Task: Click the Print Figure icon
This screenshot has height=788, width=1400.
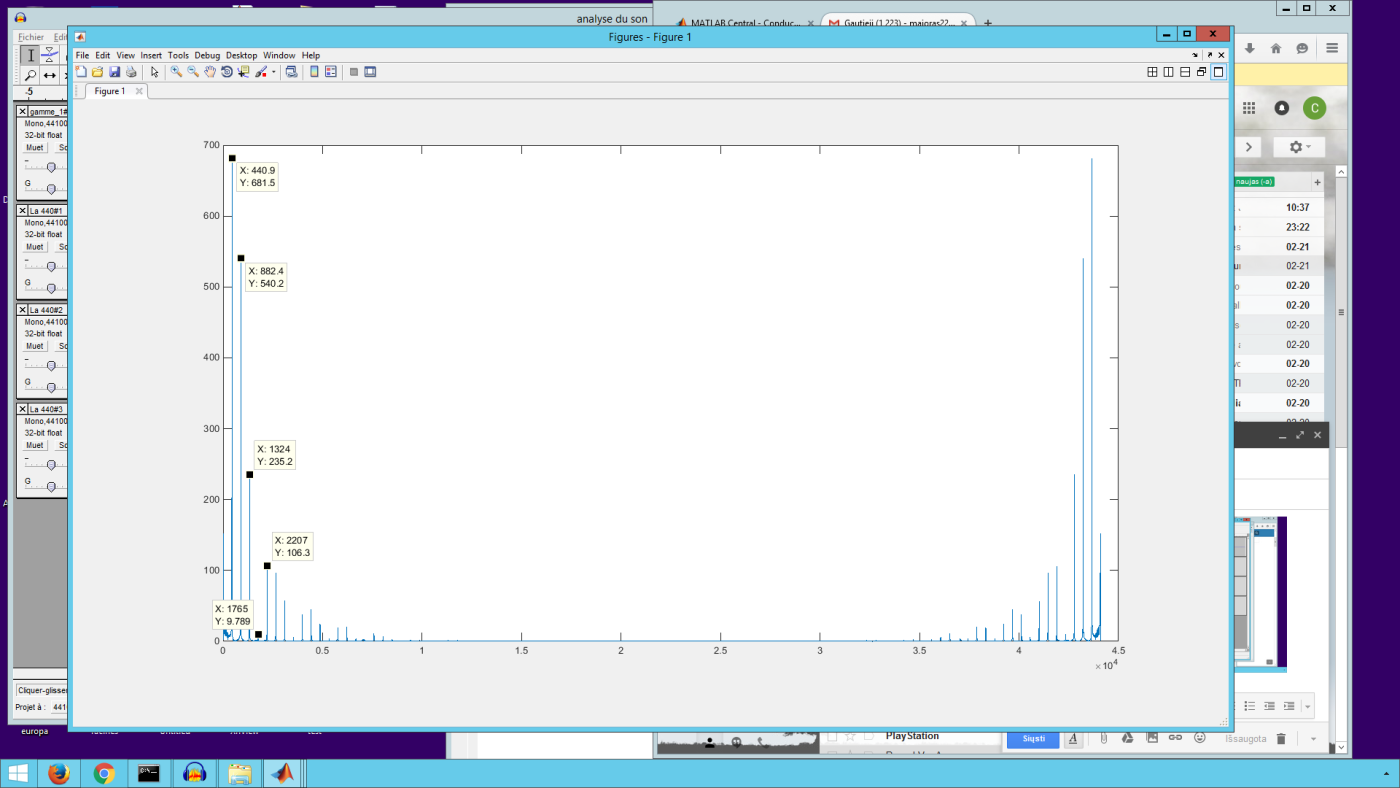Action: point(131,72)
